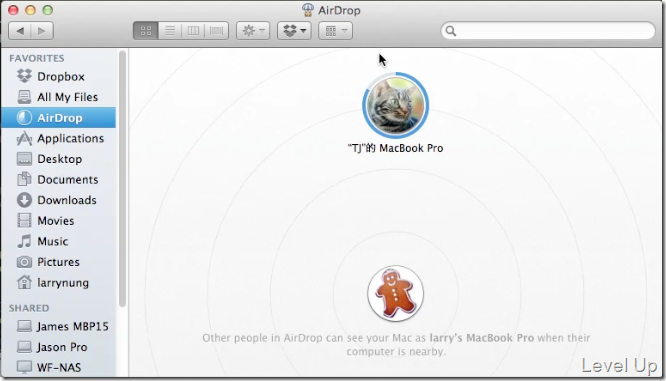Click the Movies filmstrip icon
This screenshot has height=381, width=666.
(24, 220)
